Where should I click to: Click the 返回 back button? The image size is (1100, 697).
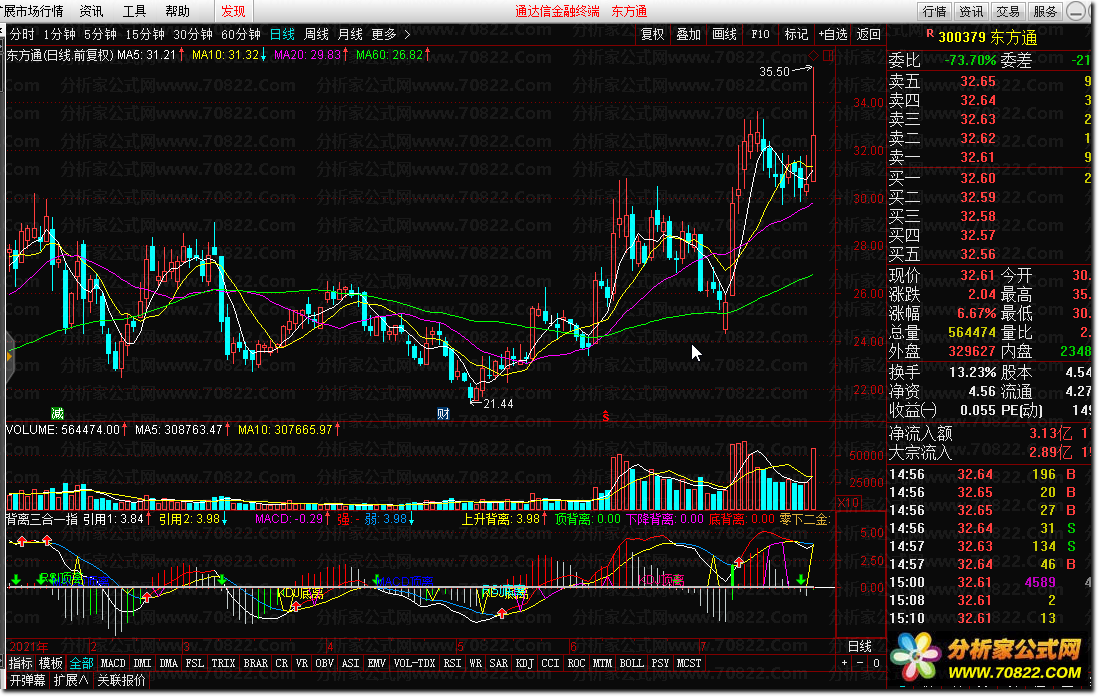click(x=868, y=34)
